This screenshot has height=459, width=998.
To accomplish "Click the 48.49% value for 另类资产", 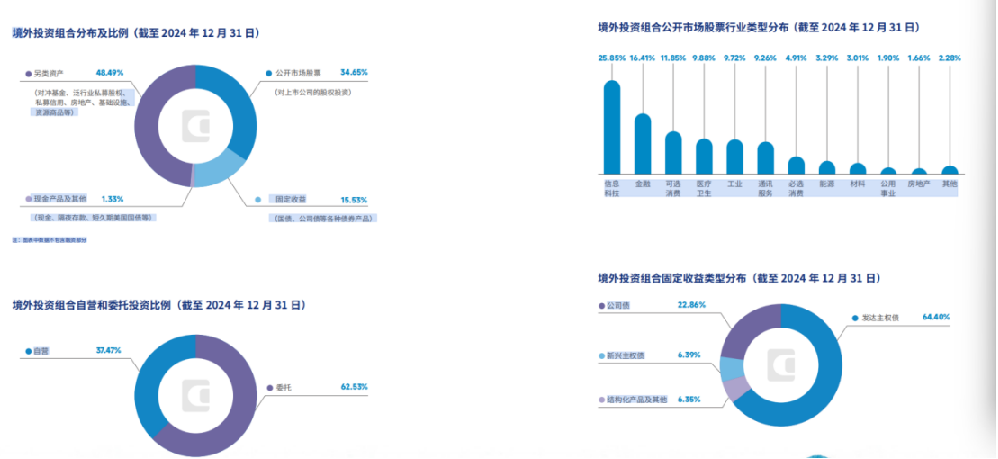I will [x=110, y=73].
